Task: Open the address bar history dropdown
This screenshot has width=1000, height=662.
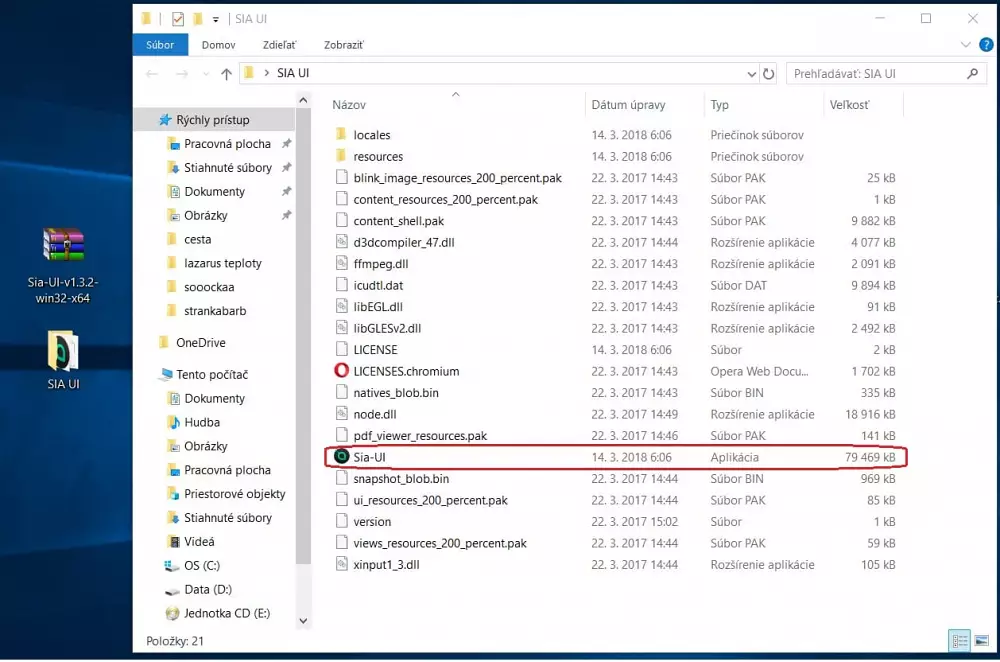Action: click(x=752, y=74)
